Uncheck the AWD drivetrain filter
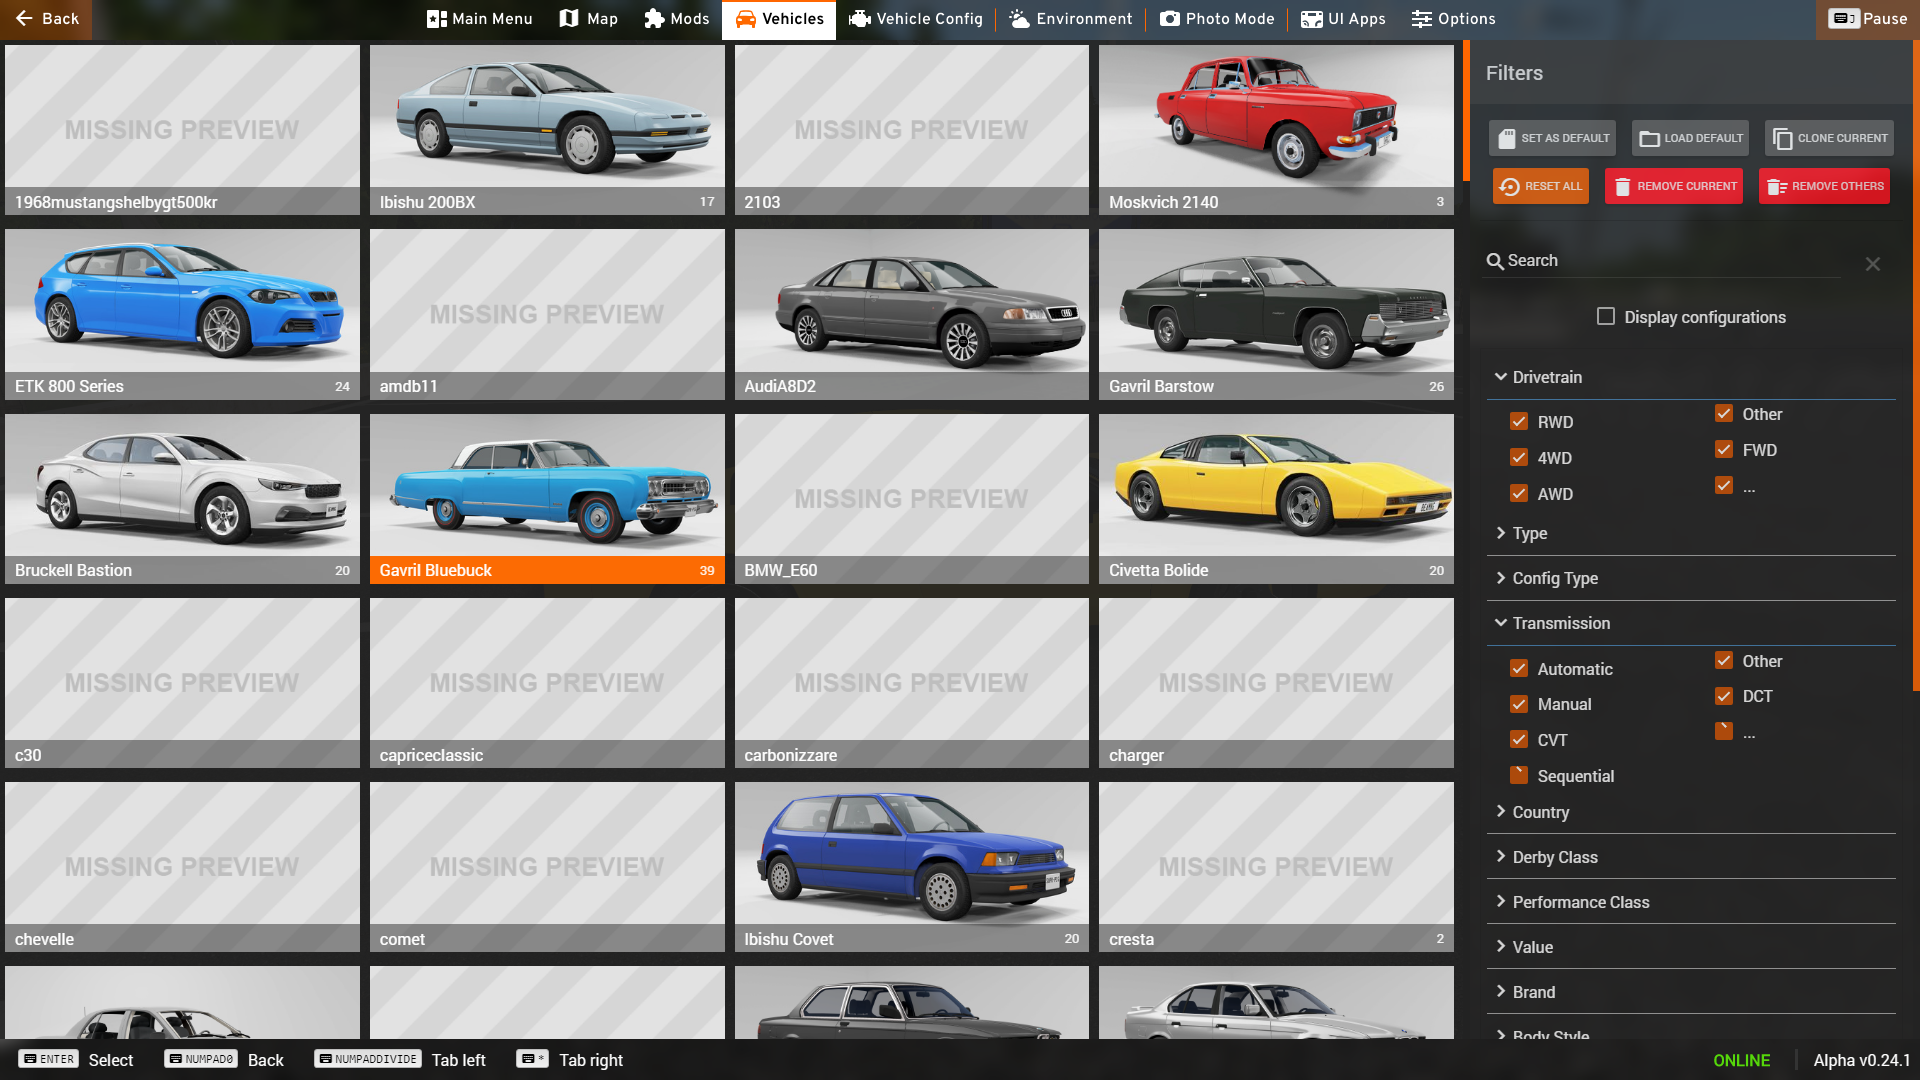The image size is (1920, 1080). point(1519,493)
